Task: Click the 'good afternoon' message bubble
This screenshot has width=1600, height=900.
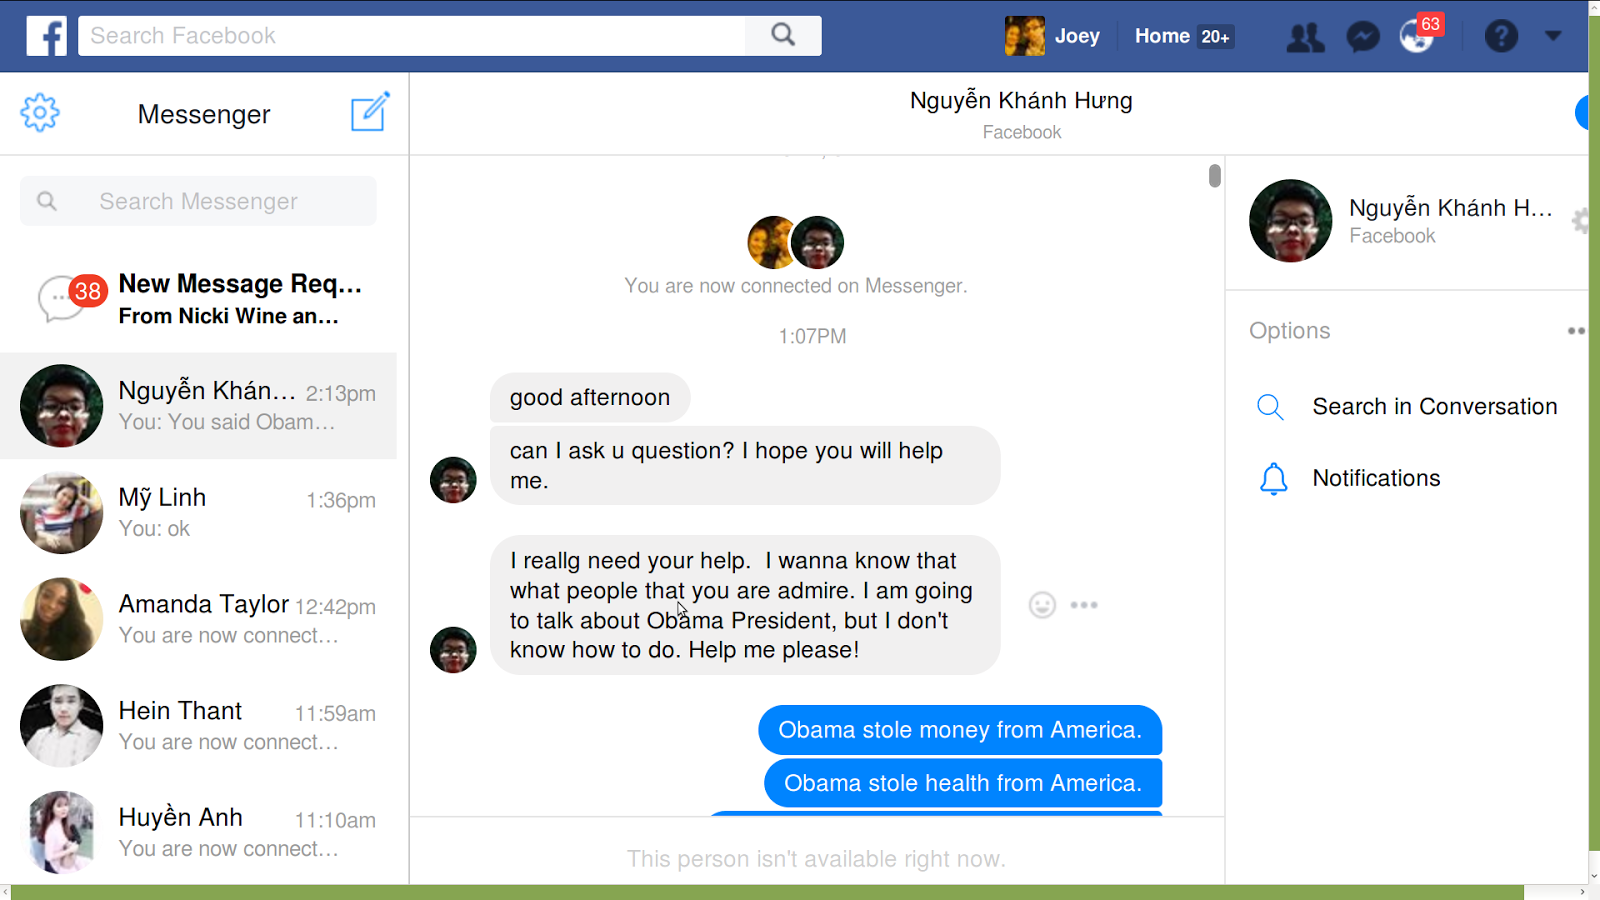Action: (590, 398)
